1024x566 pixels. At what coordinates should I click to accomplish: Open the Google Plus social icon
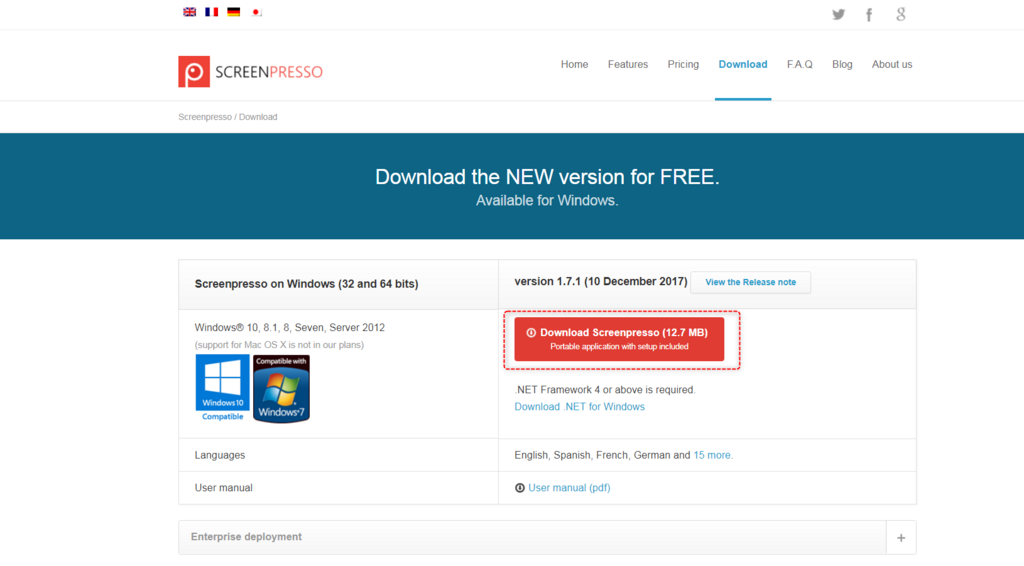901,14
